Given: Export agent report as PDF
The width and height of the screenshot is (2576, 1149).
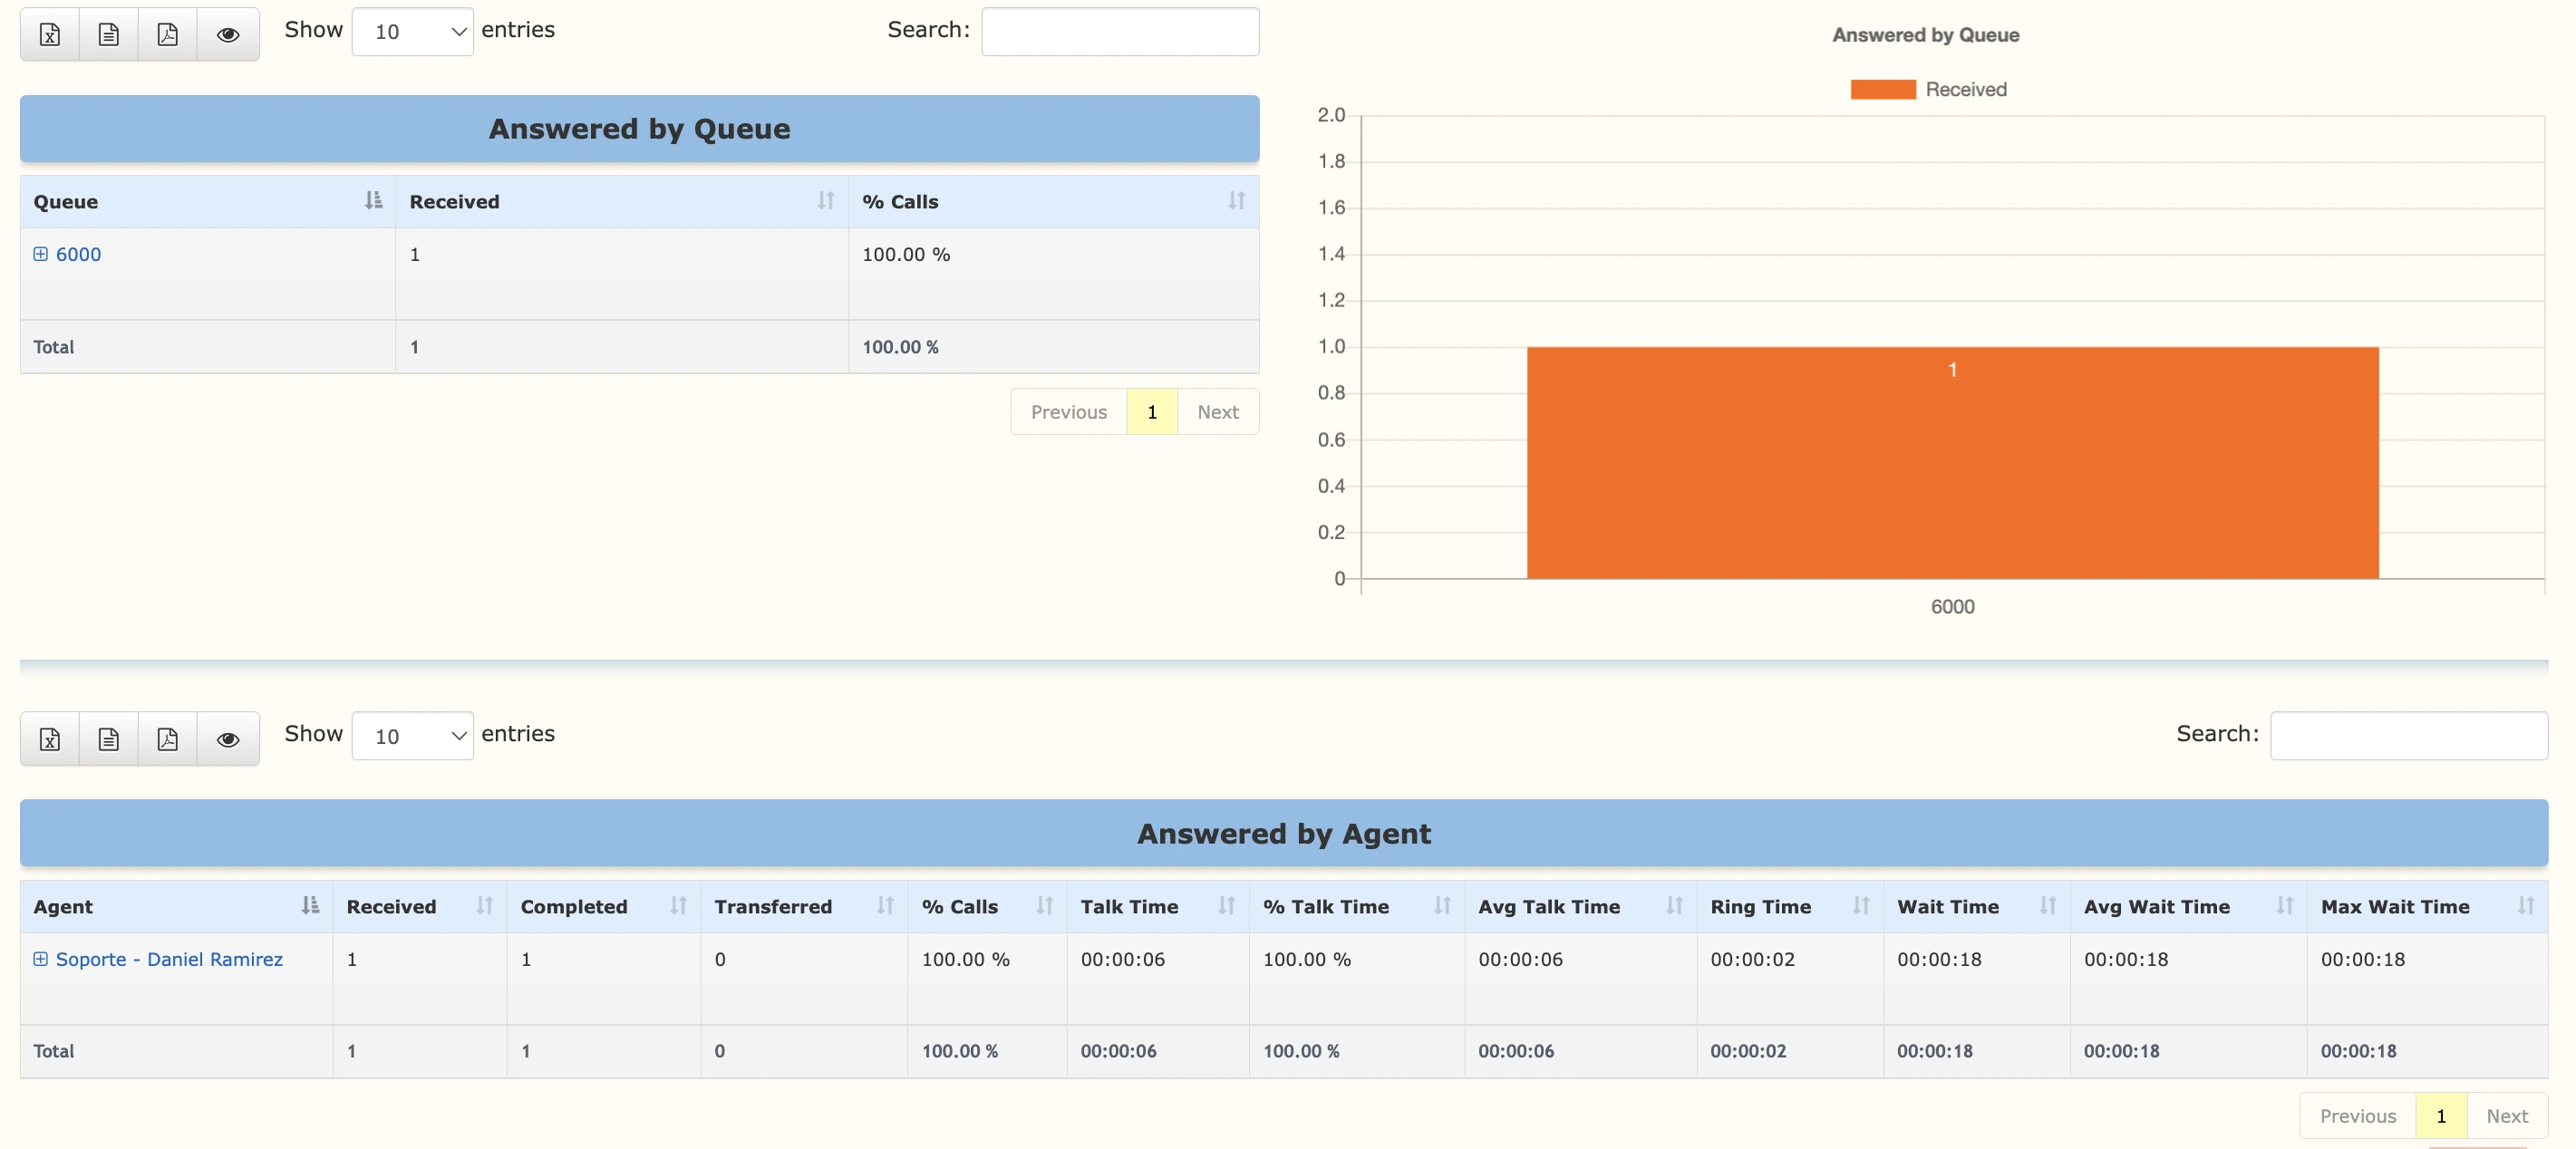Looking at the screenshot, I should click(x=166, y=739).
